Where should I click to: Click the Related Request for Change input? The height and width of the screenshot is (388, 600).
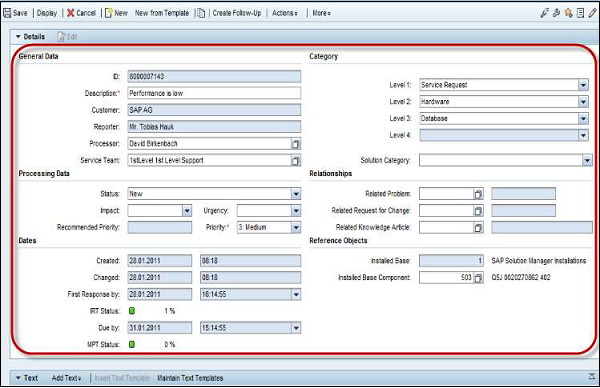click(x=447, y=211)
